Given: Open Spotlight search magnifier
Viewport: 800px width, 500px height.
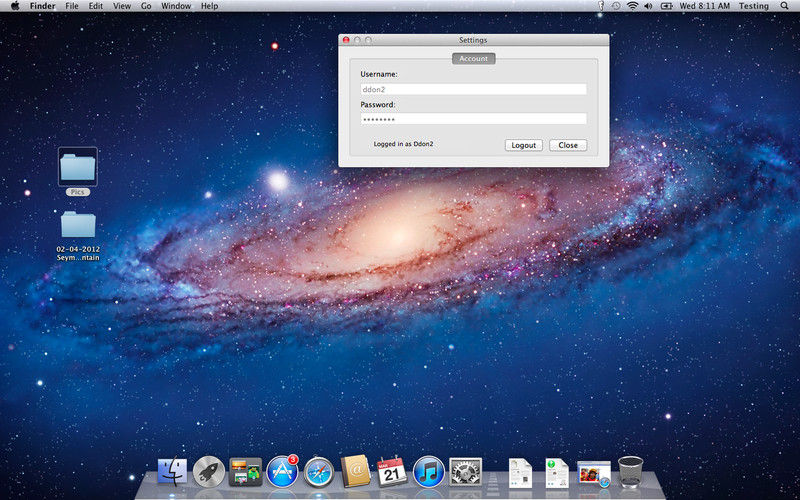Looking at the screenshot, I should coord(784,6).
